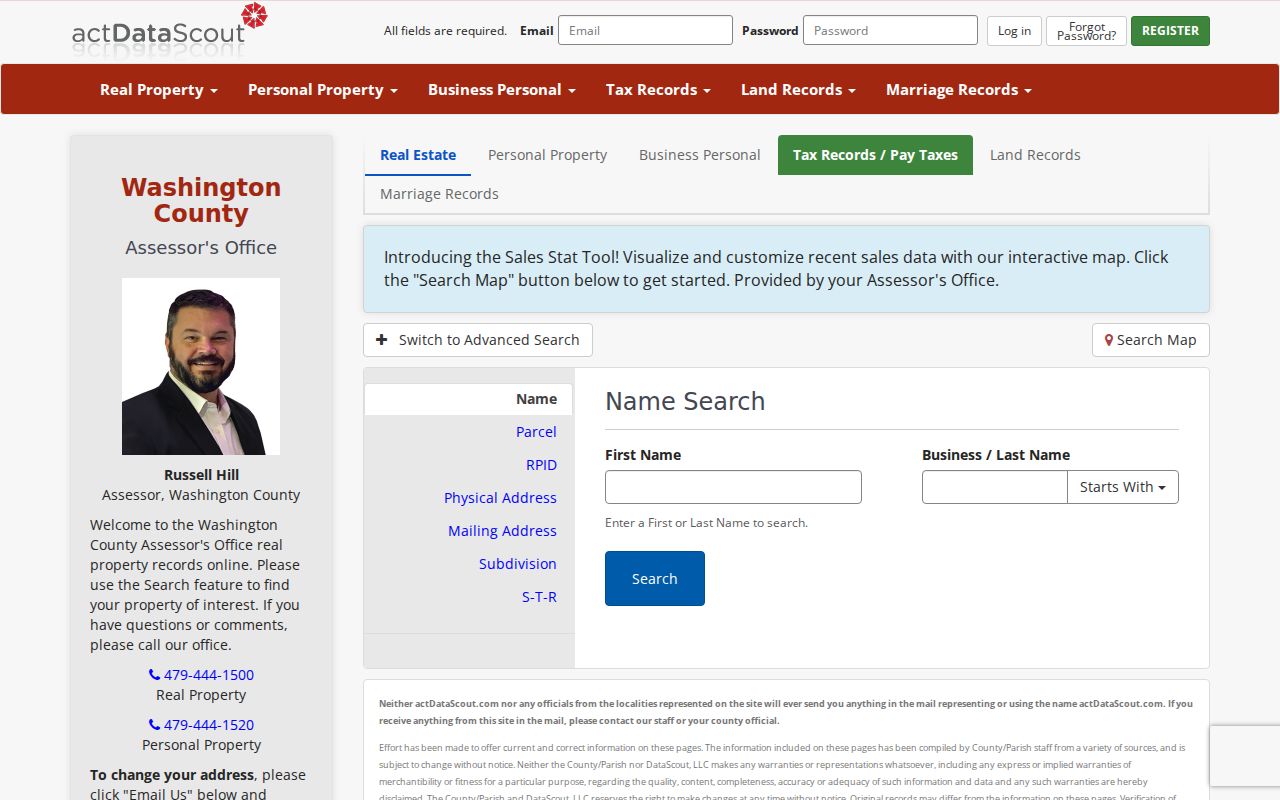The height and width of the screenshot is (800, 1280).
Task: Focus the Password login field
Action: tap(890, 30)
